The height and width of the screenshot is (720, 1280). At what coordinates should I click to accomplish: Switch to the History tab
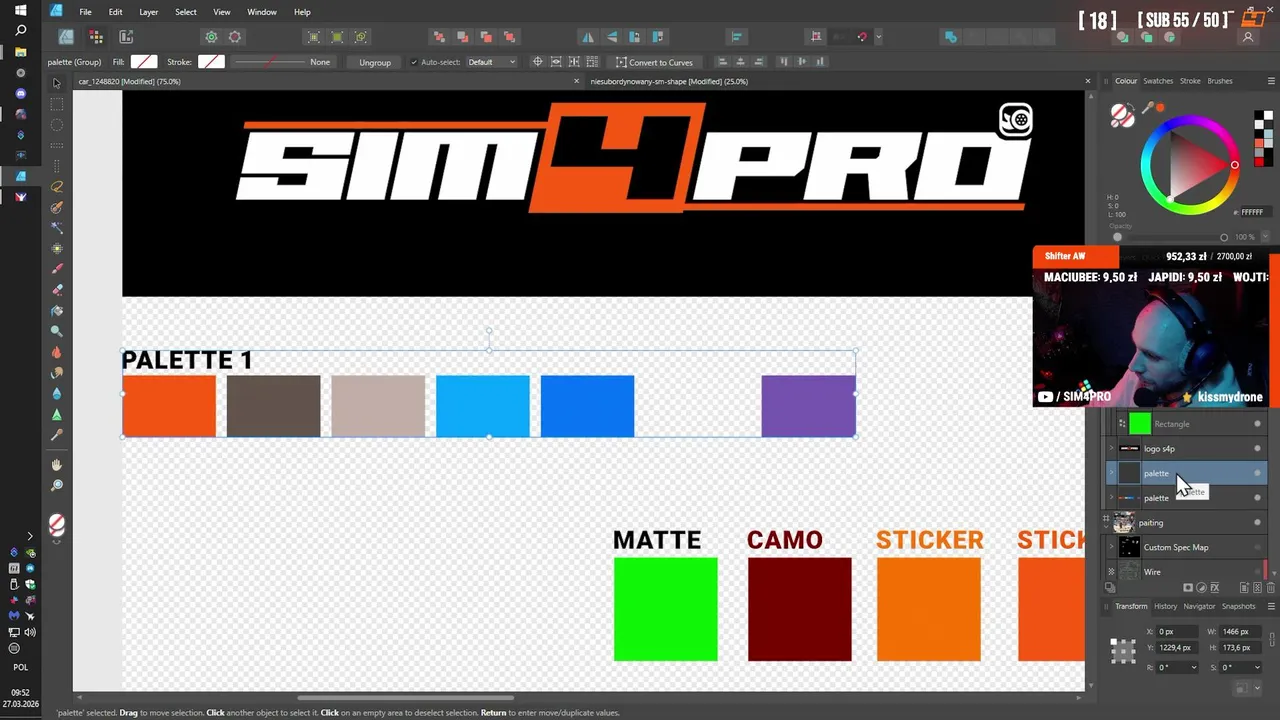click(1166, 606)
